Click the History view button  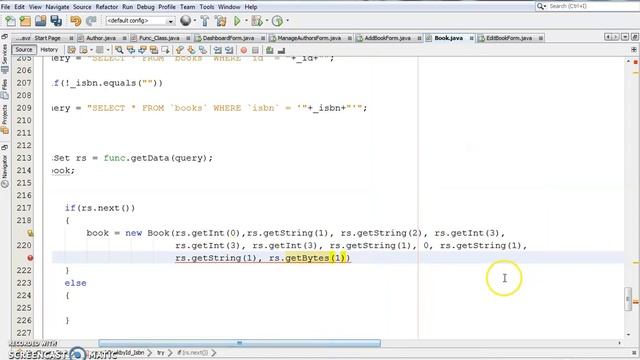tap(49, 49)
